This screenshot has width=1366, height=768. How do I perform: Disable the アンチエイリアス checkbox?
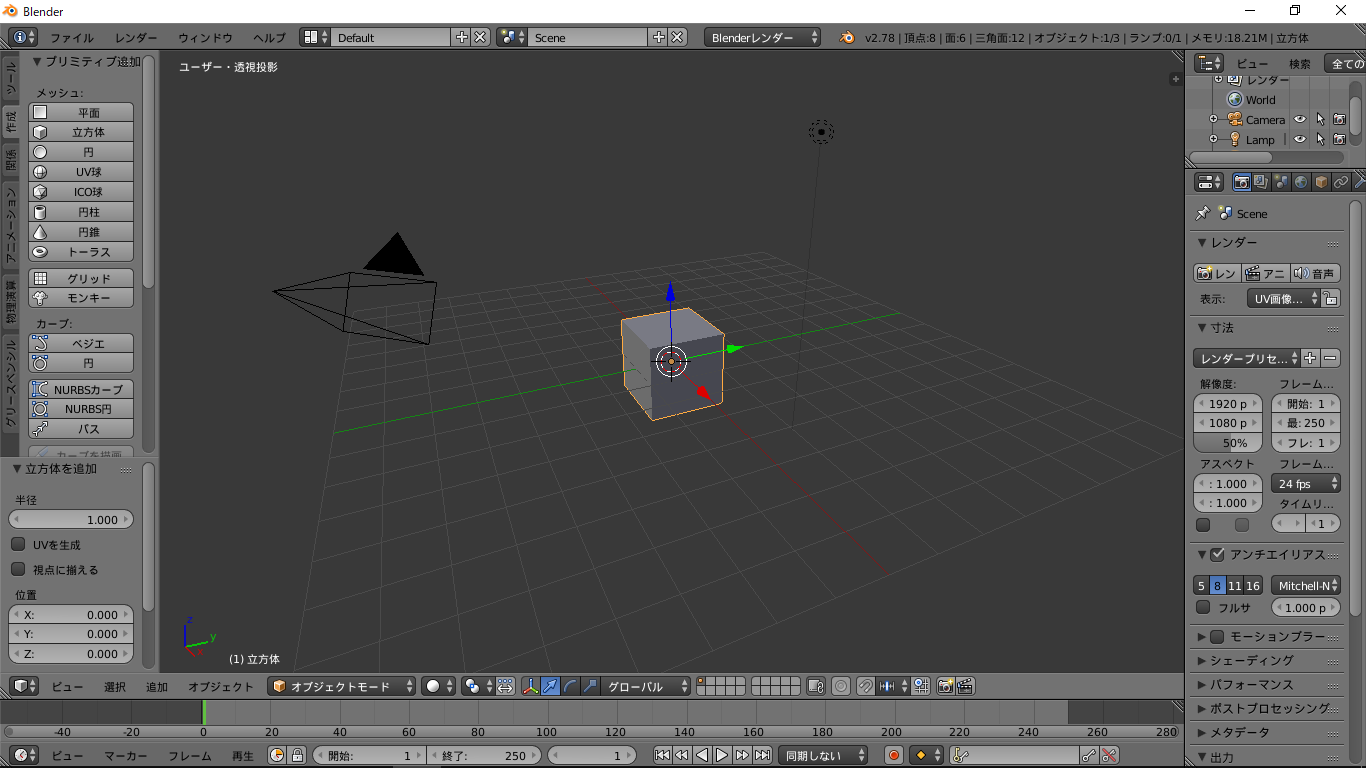pos(1217,554)
